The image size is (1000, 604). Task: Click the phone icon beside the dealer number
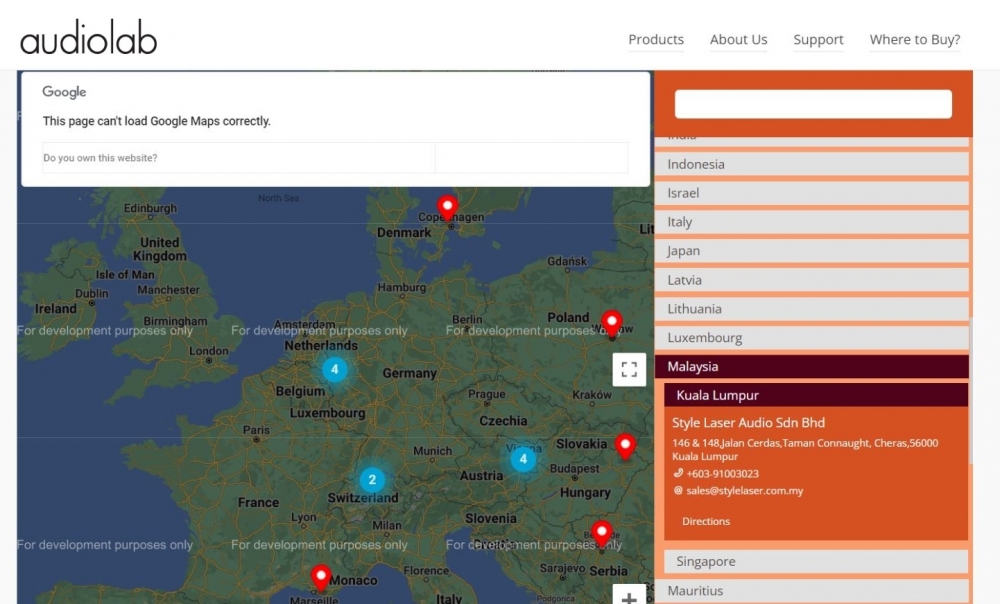pyautogui.click(x=678, y=473)
